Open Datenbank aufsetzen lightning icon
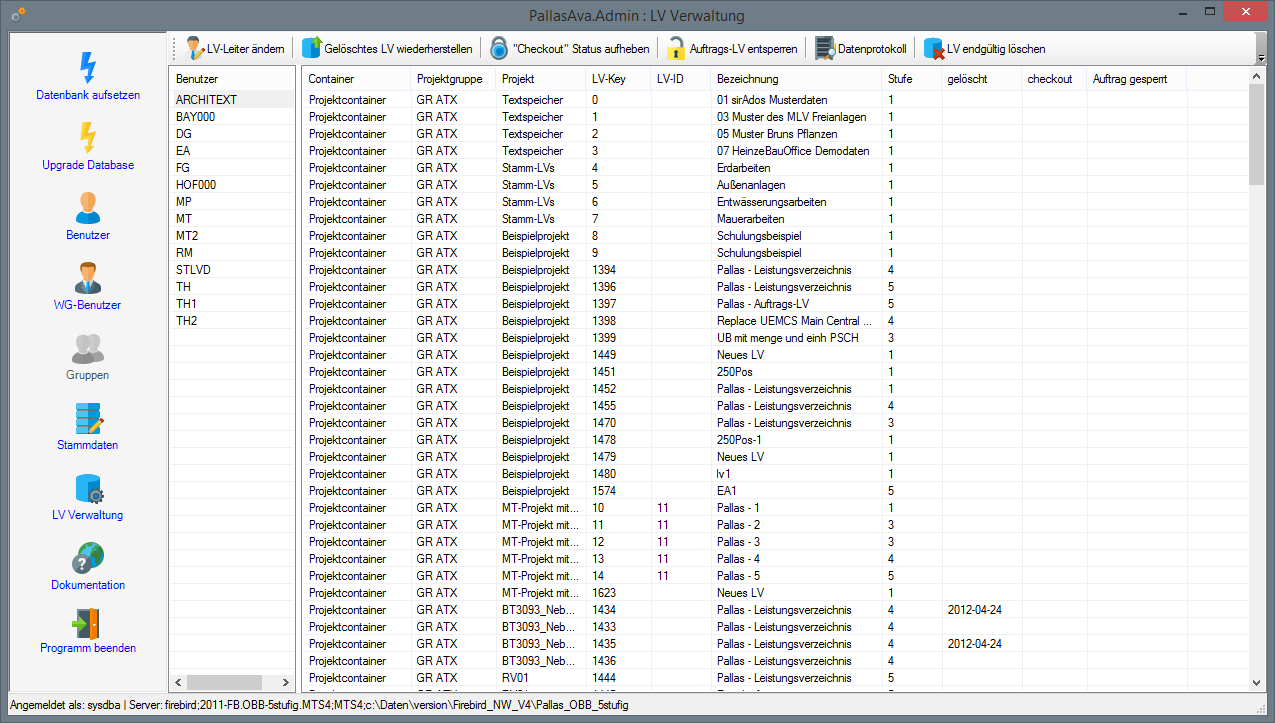Image resolution: width=1275 pixels, height=723 pixels. [88, 68]
